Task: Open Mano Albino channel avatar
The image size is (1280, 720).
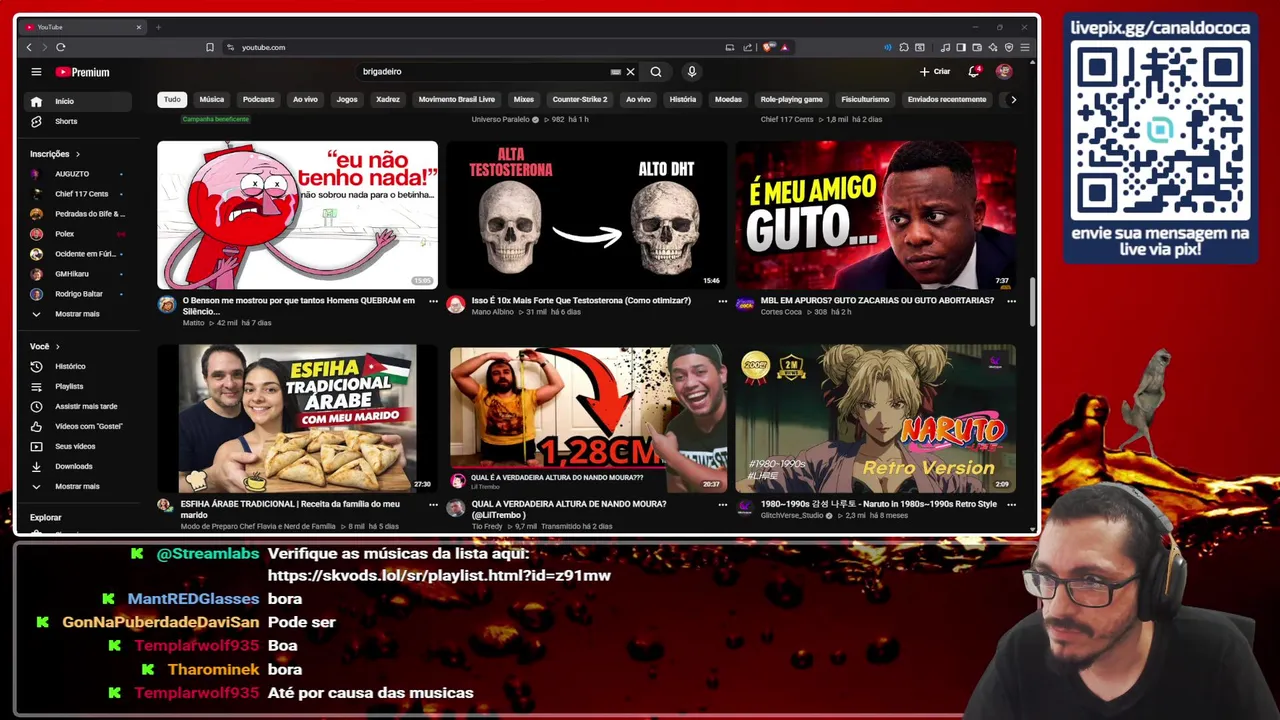Action: 456,304
